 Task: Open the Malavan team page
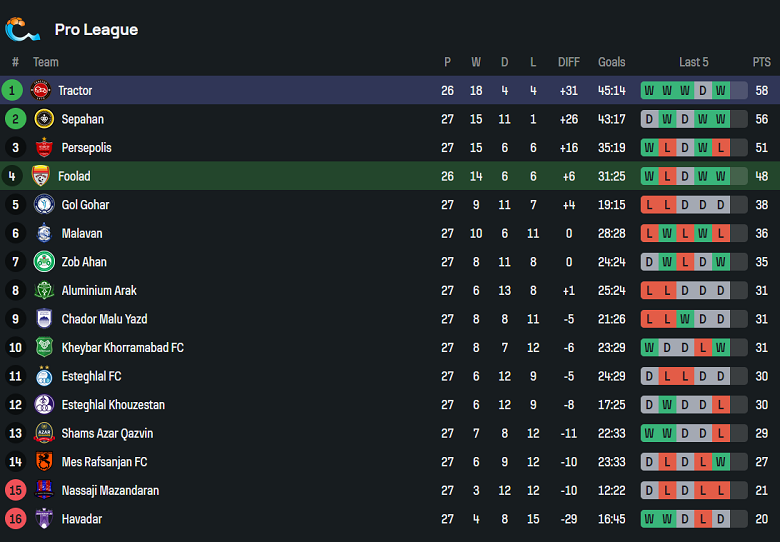[82, 234]
